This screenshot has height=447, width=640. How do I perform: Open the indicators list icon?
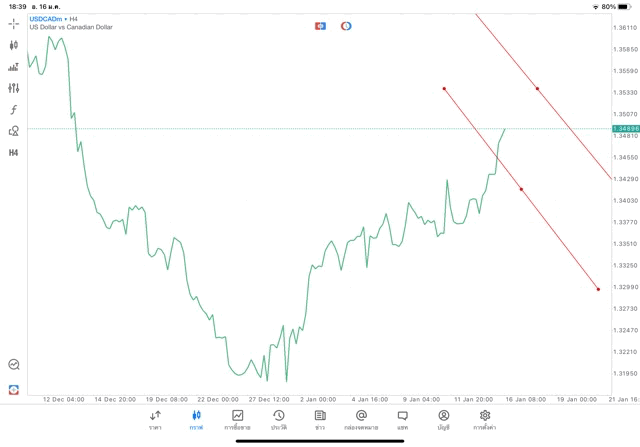click(x=14, y=67)
